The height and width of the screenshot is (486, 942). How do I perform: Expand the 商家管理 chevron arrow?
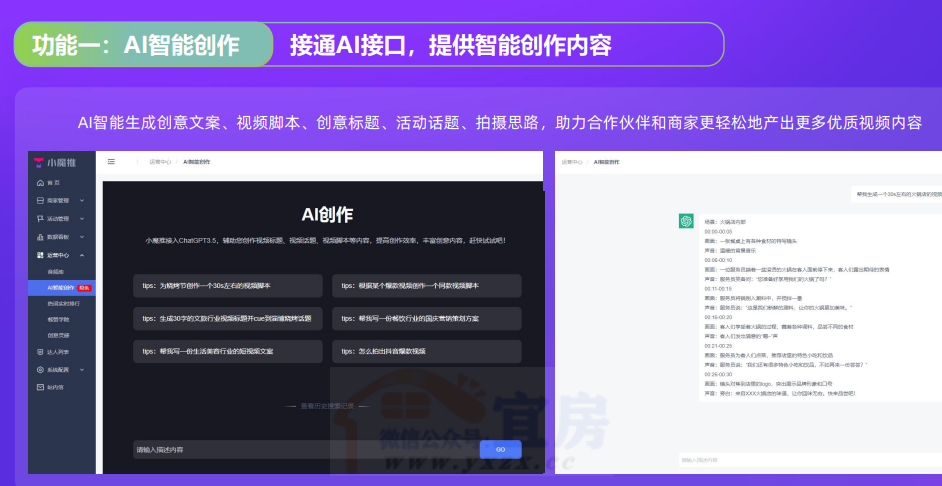pyautogui.click(x=81, y=200)
